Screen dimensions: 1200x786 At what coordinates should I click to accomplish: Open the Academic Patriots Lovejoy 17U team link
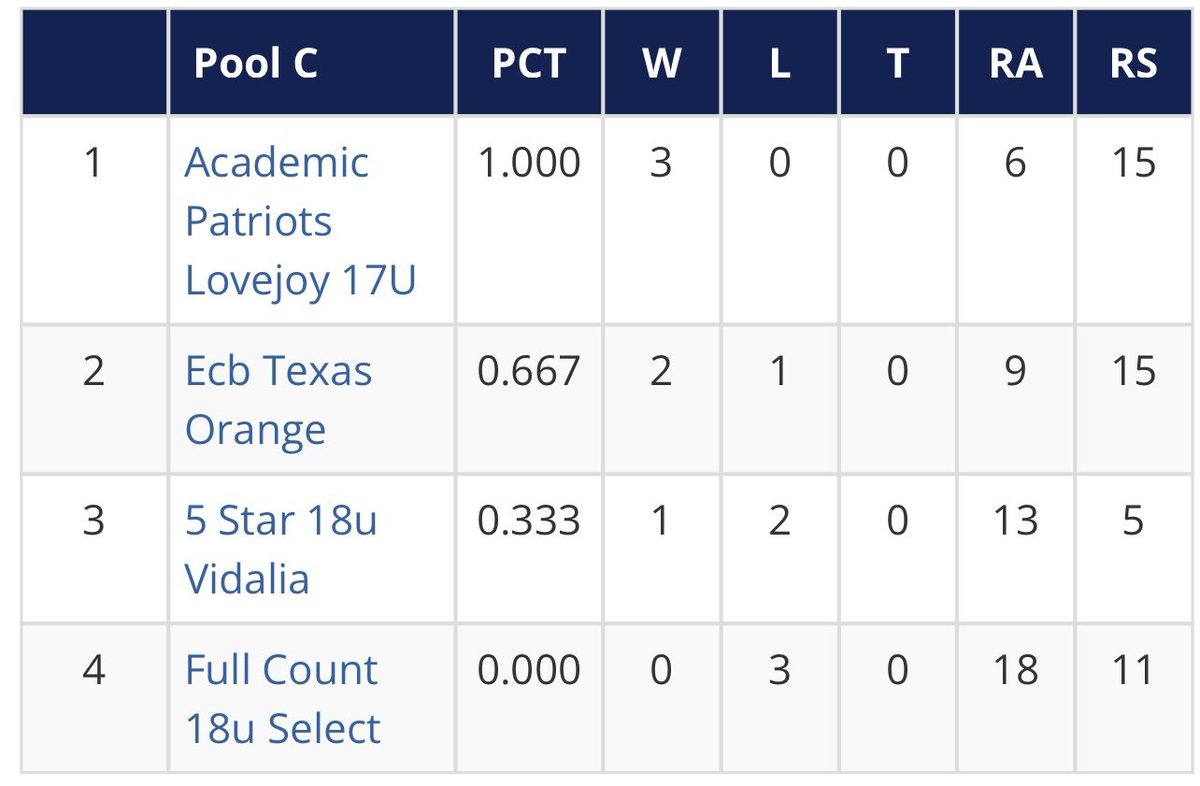(x=300, y=221)
